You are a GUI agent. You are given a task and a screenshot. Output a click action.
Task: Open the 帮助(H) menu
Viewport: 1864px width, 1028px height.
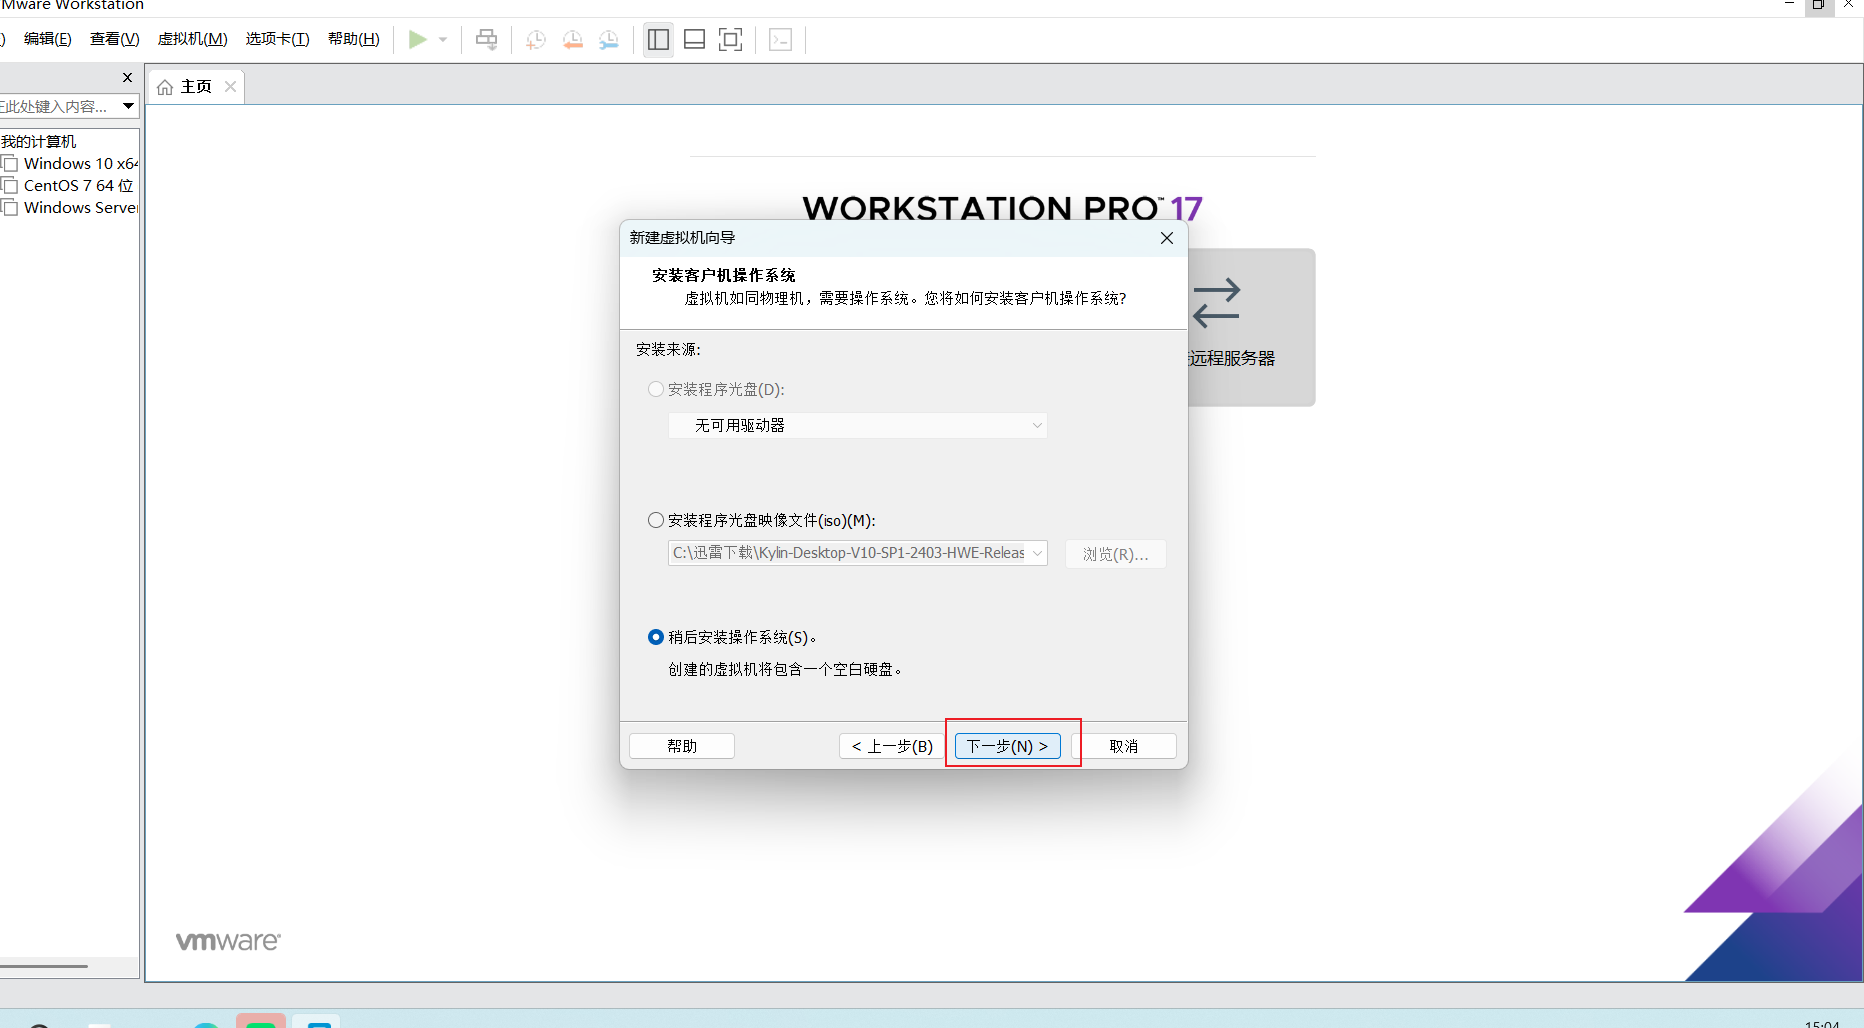coord(354,39)
